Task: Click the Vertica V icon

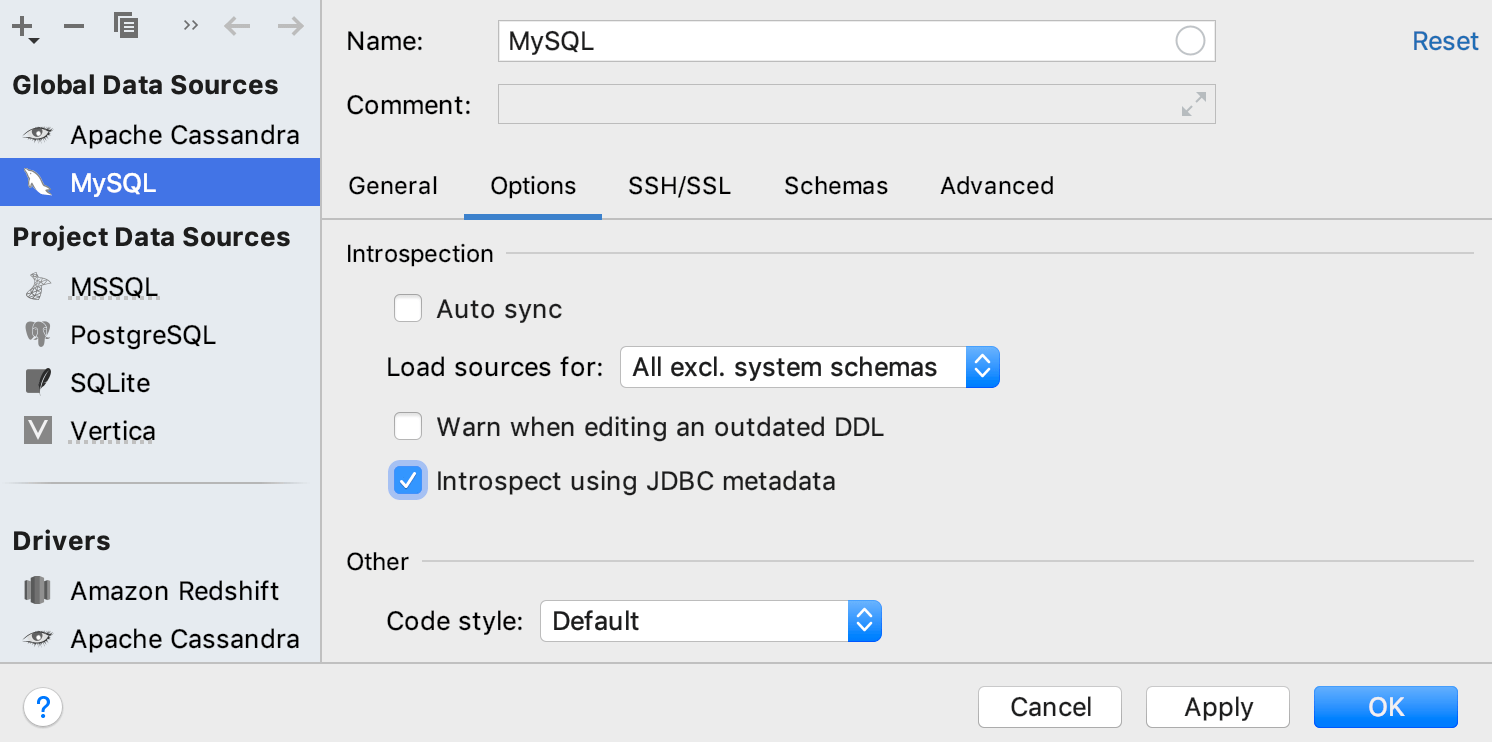Action: (38, 431)
